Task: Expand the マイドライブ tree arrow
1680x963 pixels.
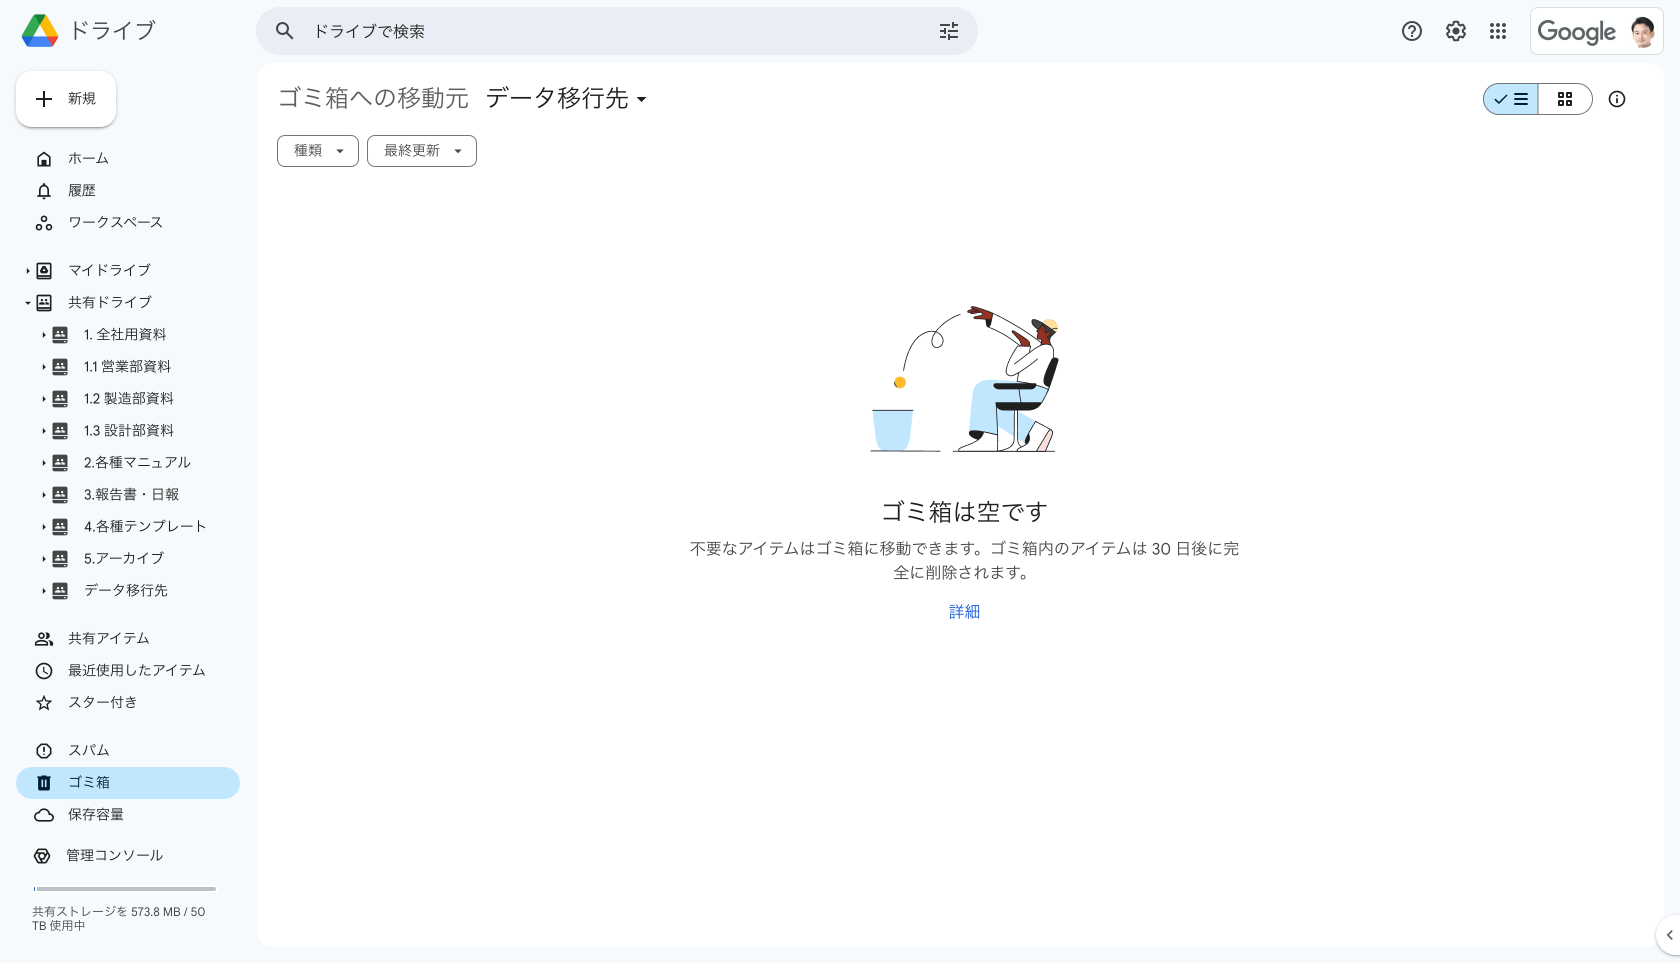Action: tap(28, 271)
